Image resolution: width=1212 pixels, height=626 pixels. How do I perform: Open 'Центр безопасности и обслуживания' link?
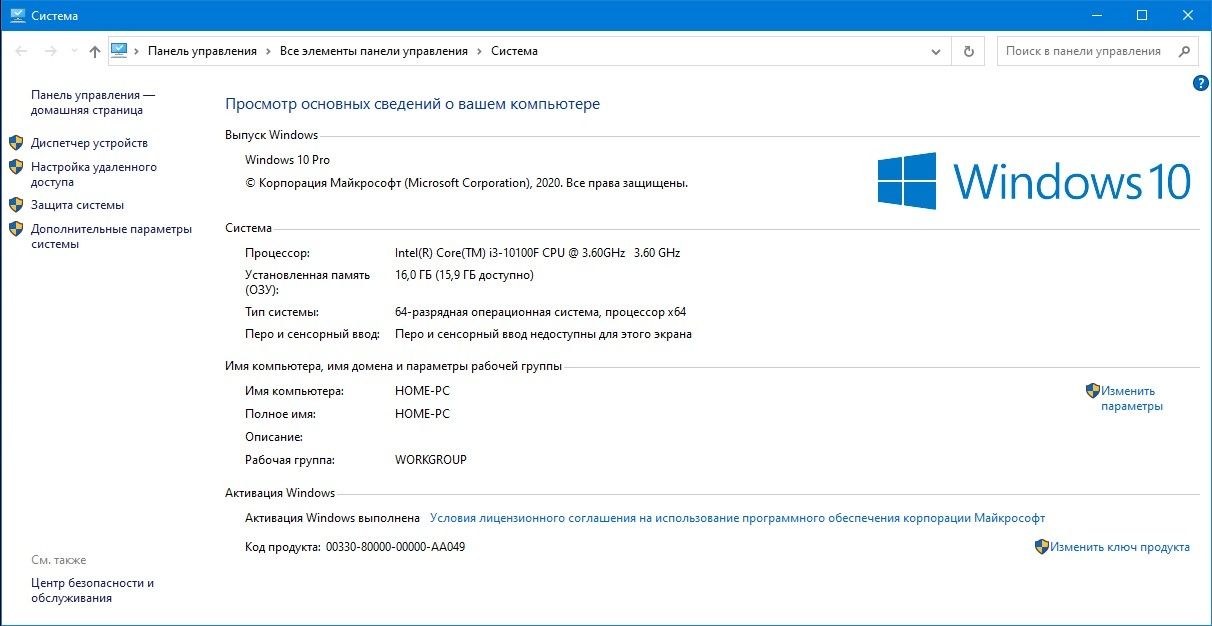pyautogui.click(x=92, y=591)
